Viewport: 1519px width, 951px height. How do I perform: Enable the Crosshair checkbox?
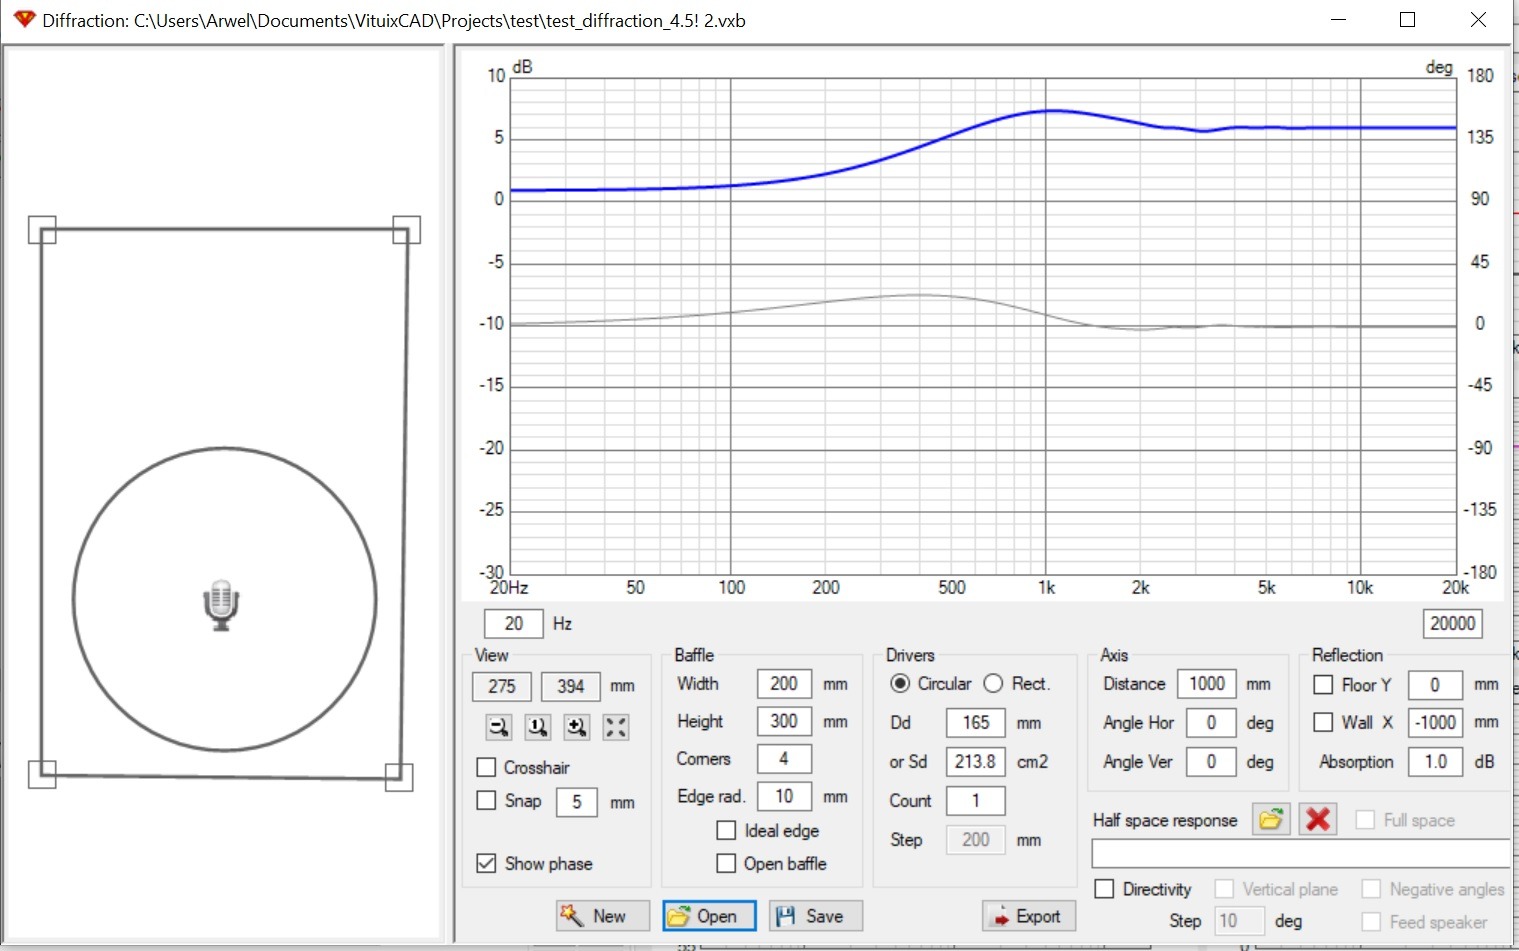coord(486,767)
